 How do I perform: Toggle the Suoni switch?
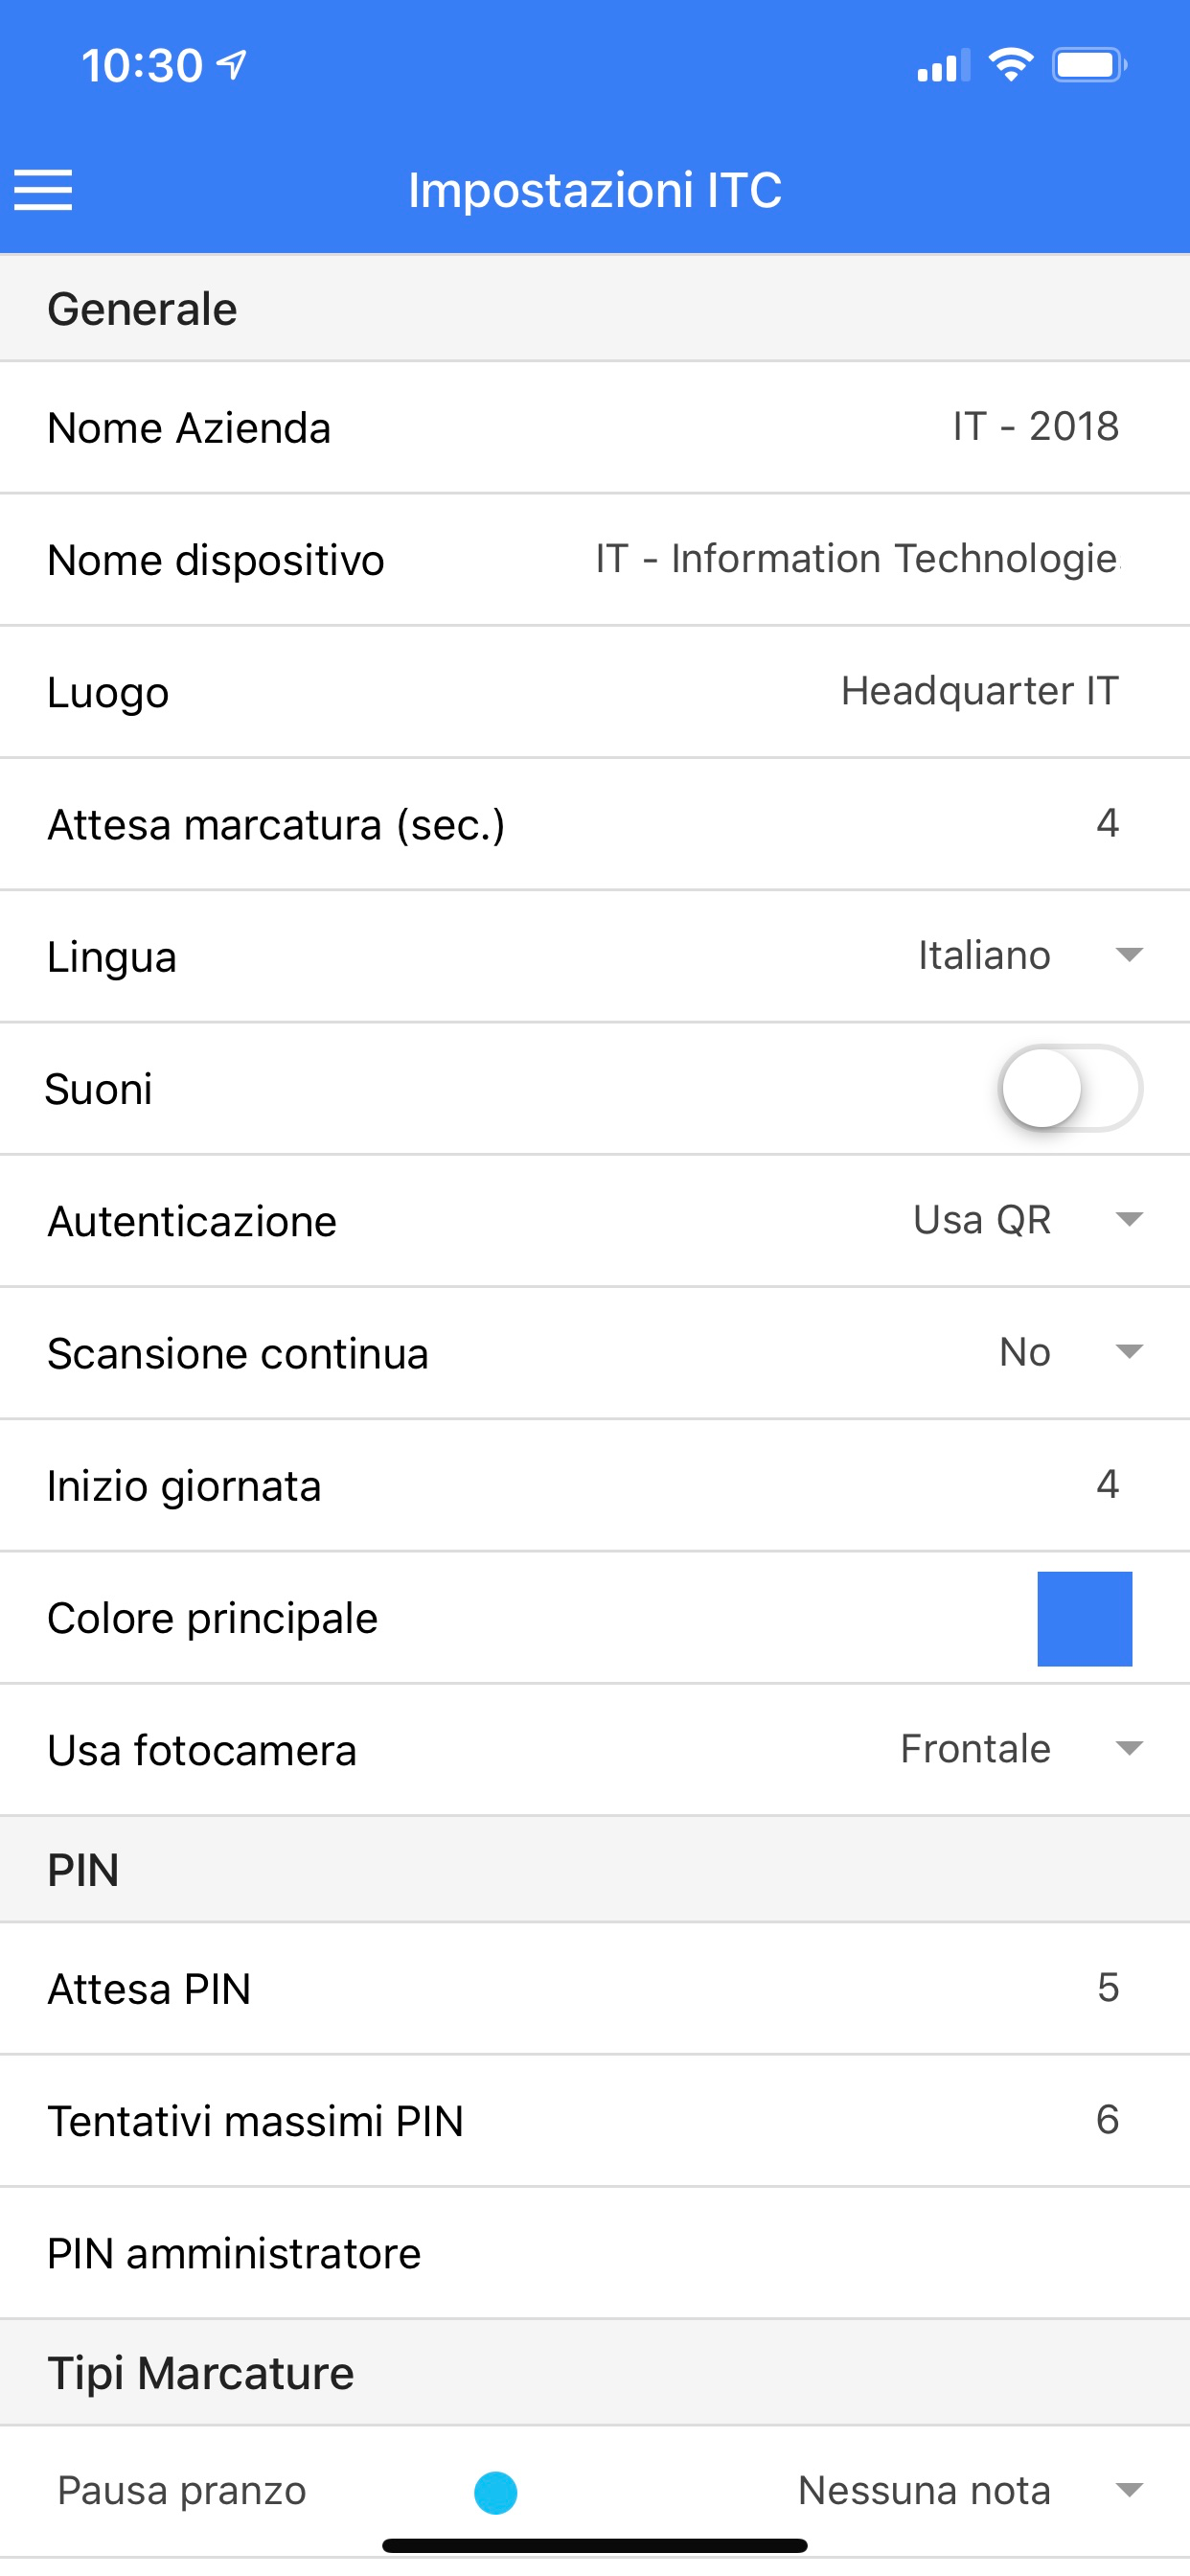pyautogui.click(x=1070, y=1088)
